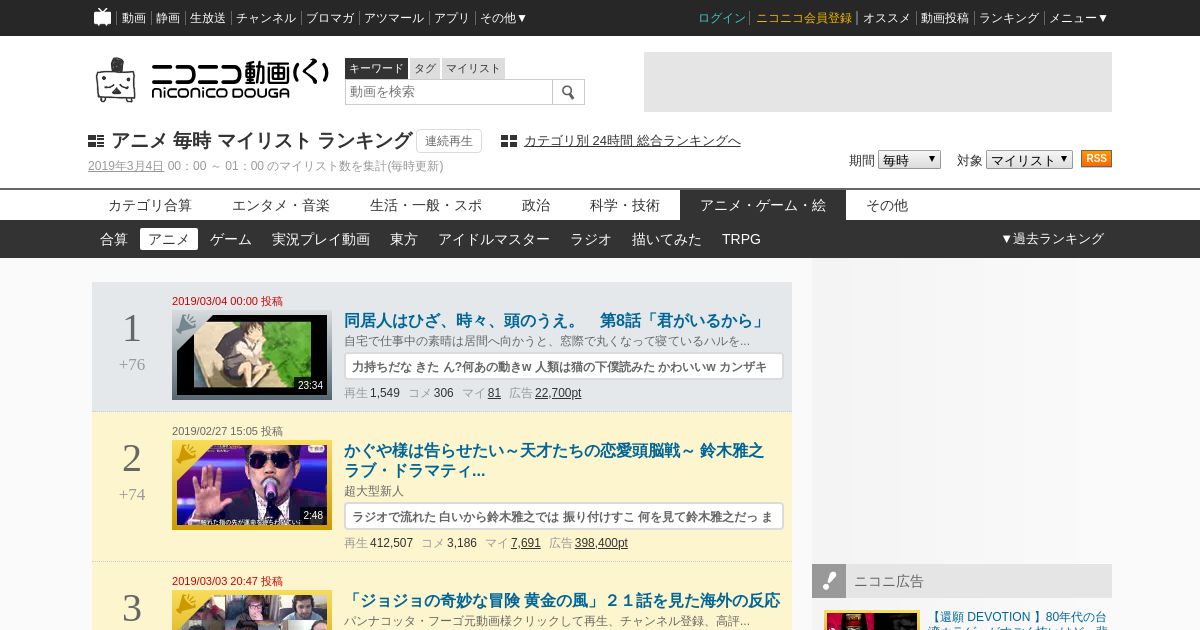The height and width of the screenshot is (630, 1200).
Task: Select 合算 subcategory
Action: tap(114, 239)
